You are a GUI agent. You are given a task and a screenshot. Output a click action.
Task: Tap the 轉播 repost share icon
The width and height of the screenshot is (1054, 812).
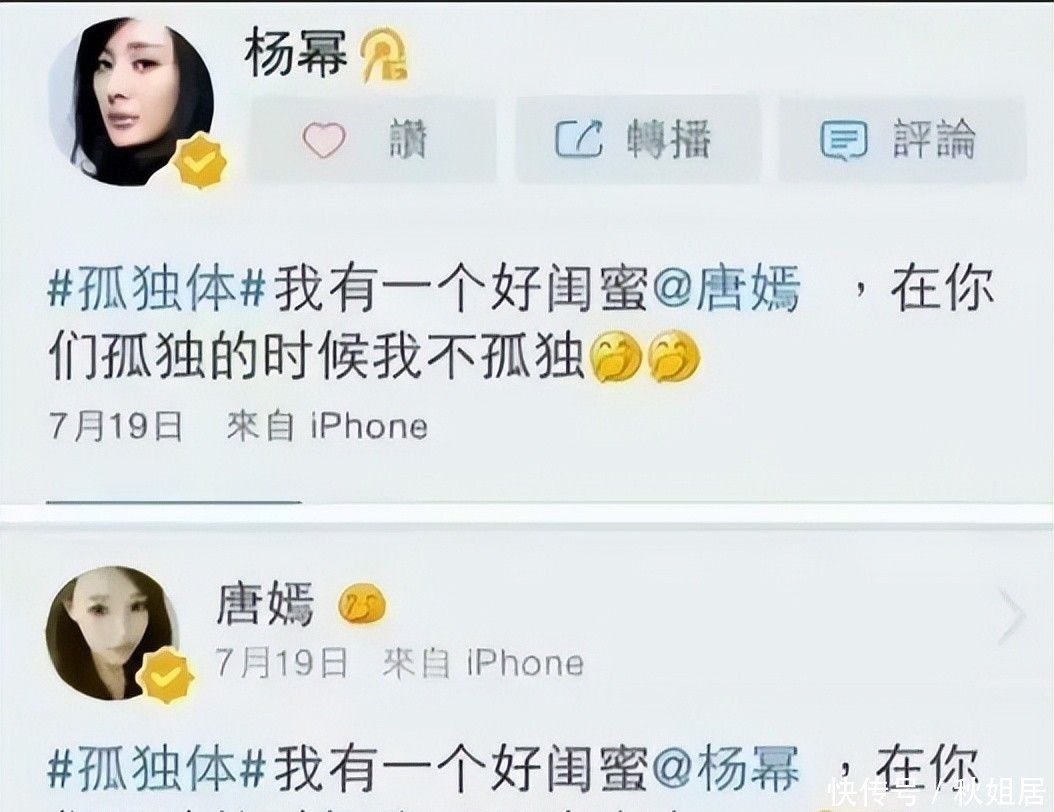pyautogui.click(x=579, y=138)
